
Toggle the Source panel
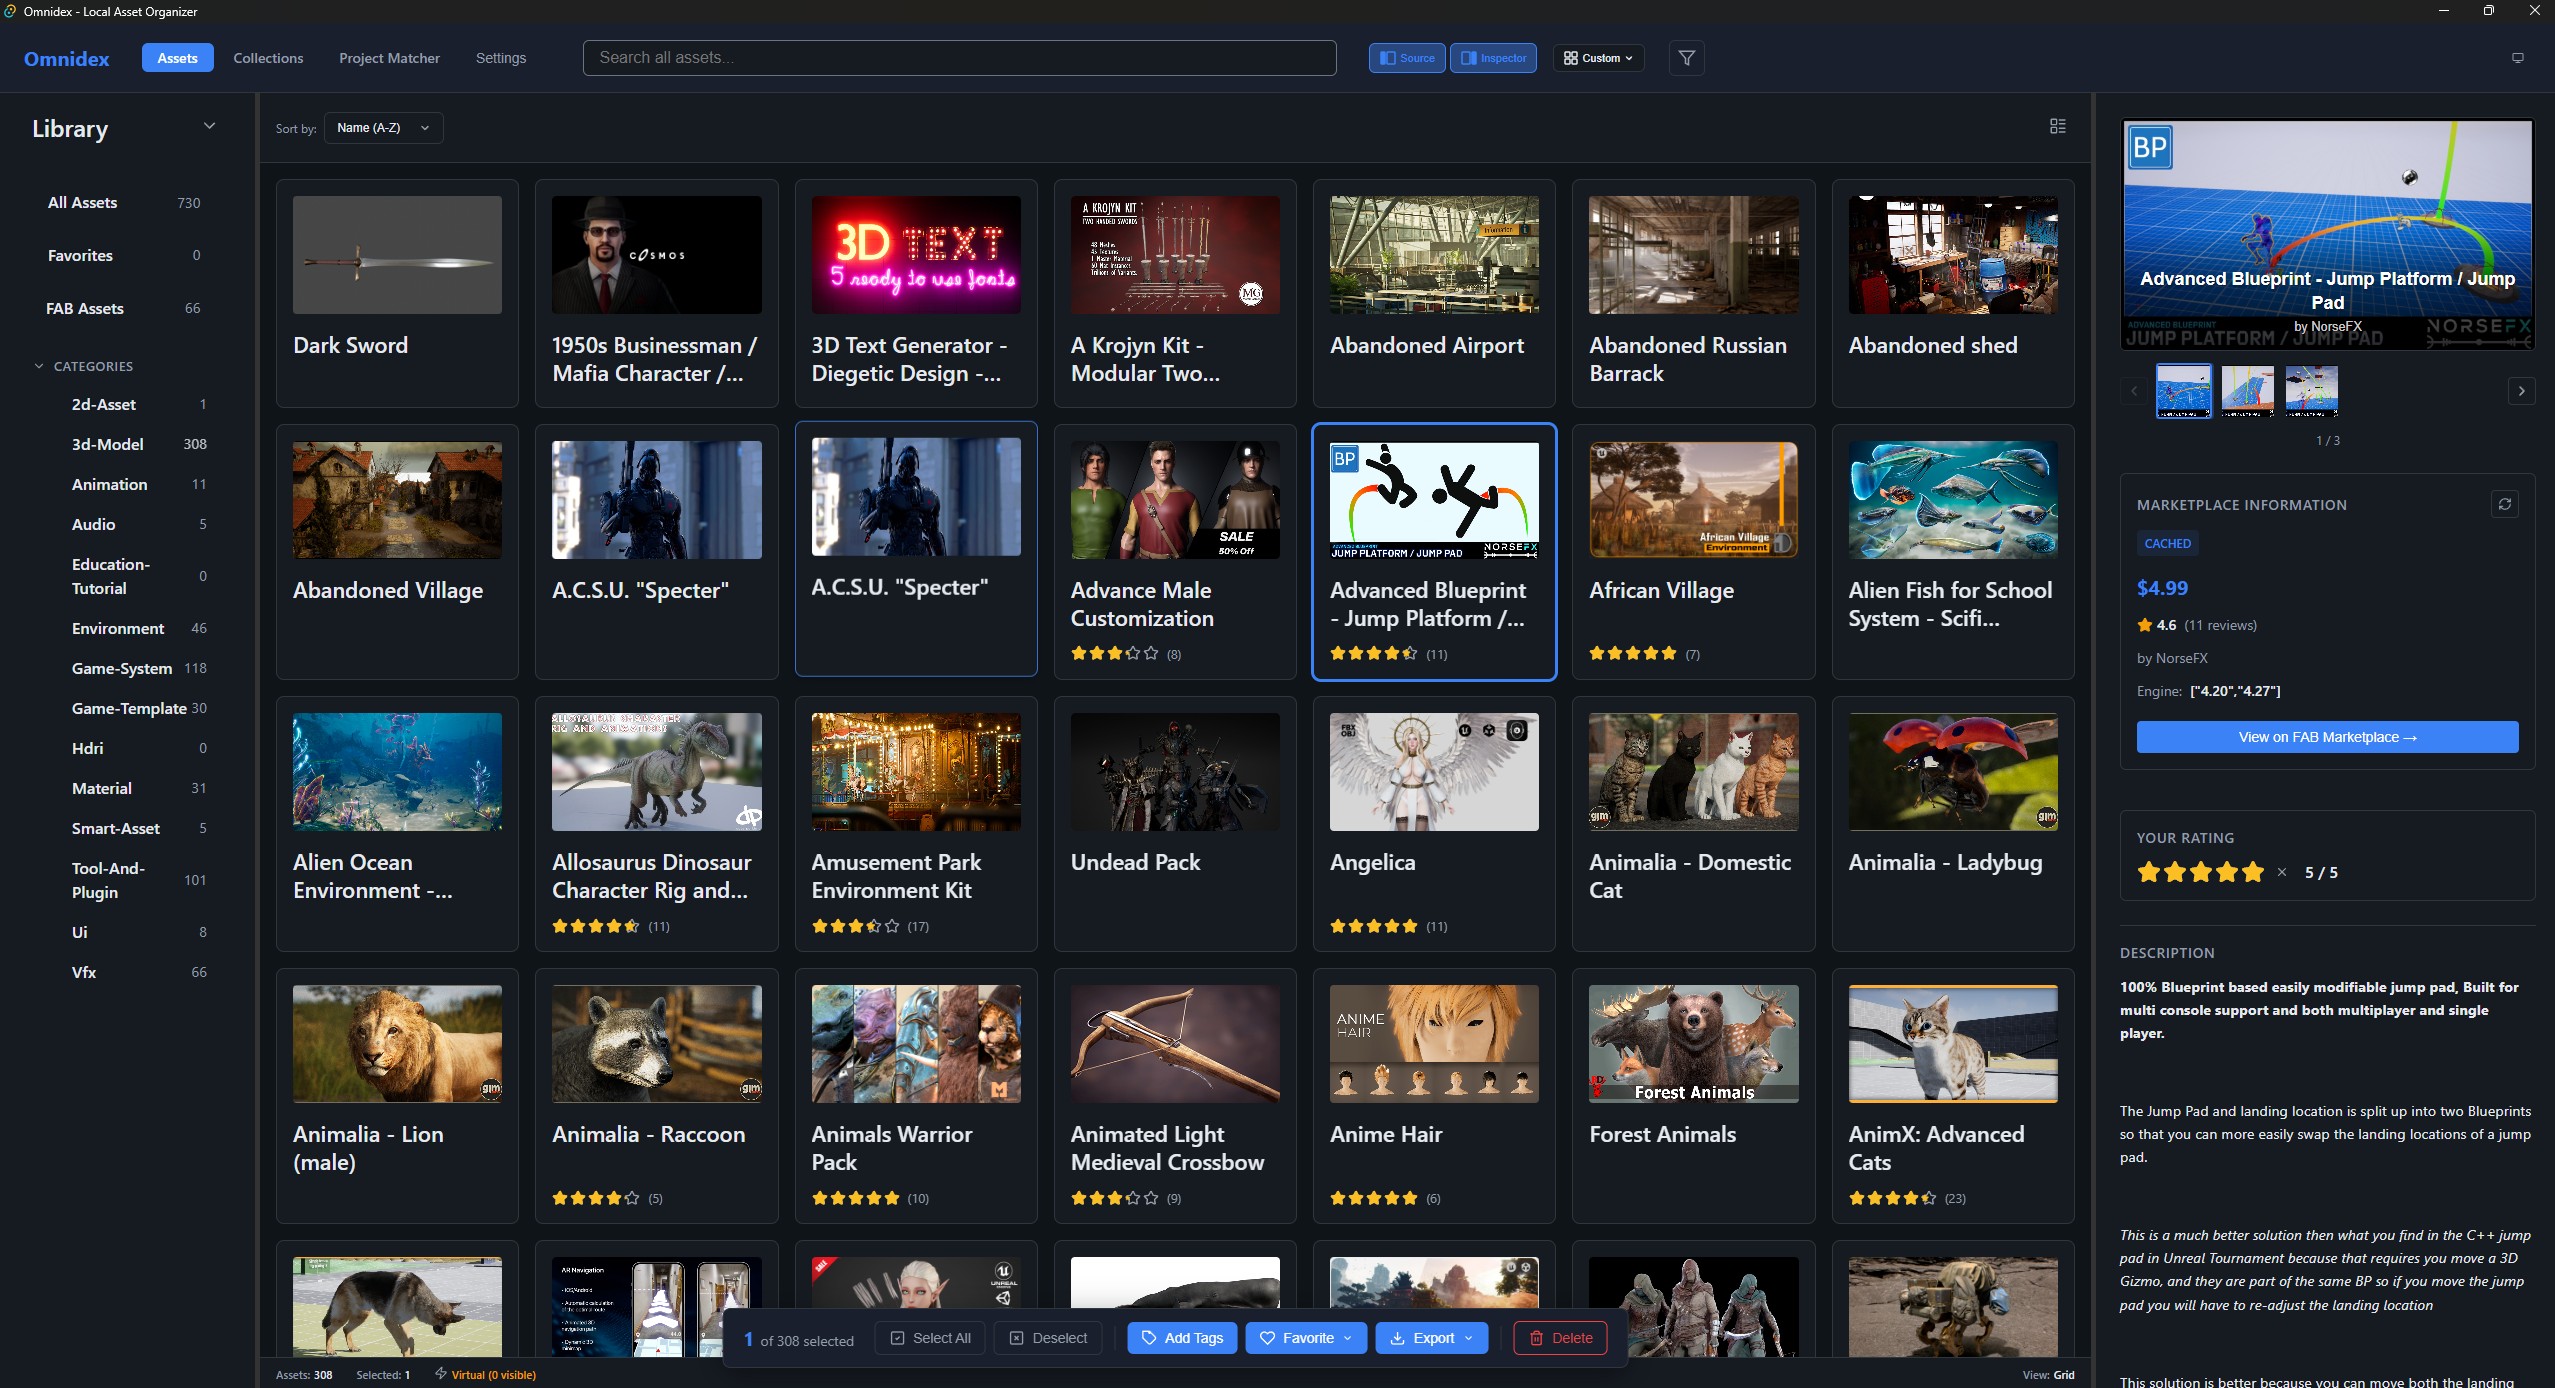(x=1406, y=58)
